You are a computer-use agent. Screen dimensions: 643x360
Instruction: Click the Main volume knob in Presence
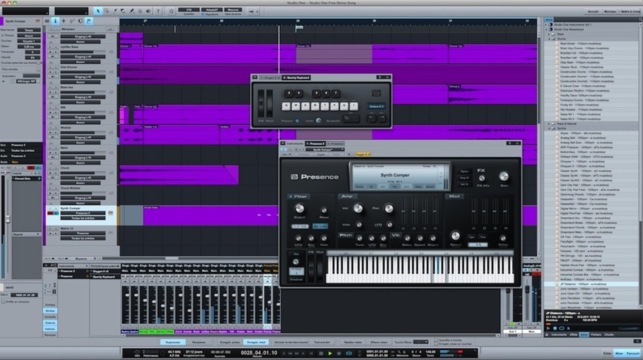(x=504, y=176)
